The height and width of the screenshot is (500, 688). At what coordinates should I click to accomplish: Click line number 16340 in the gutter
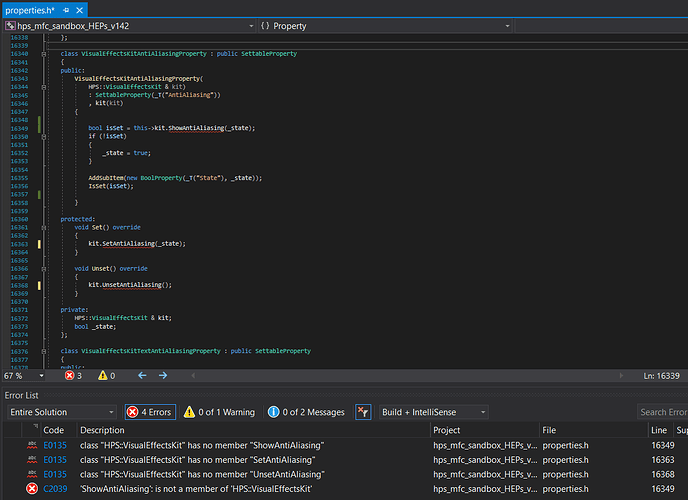(x=19, y=54)
